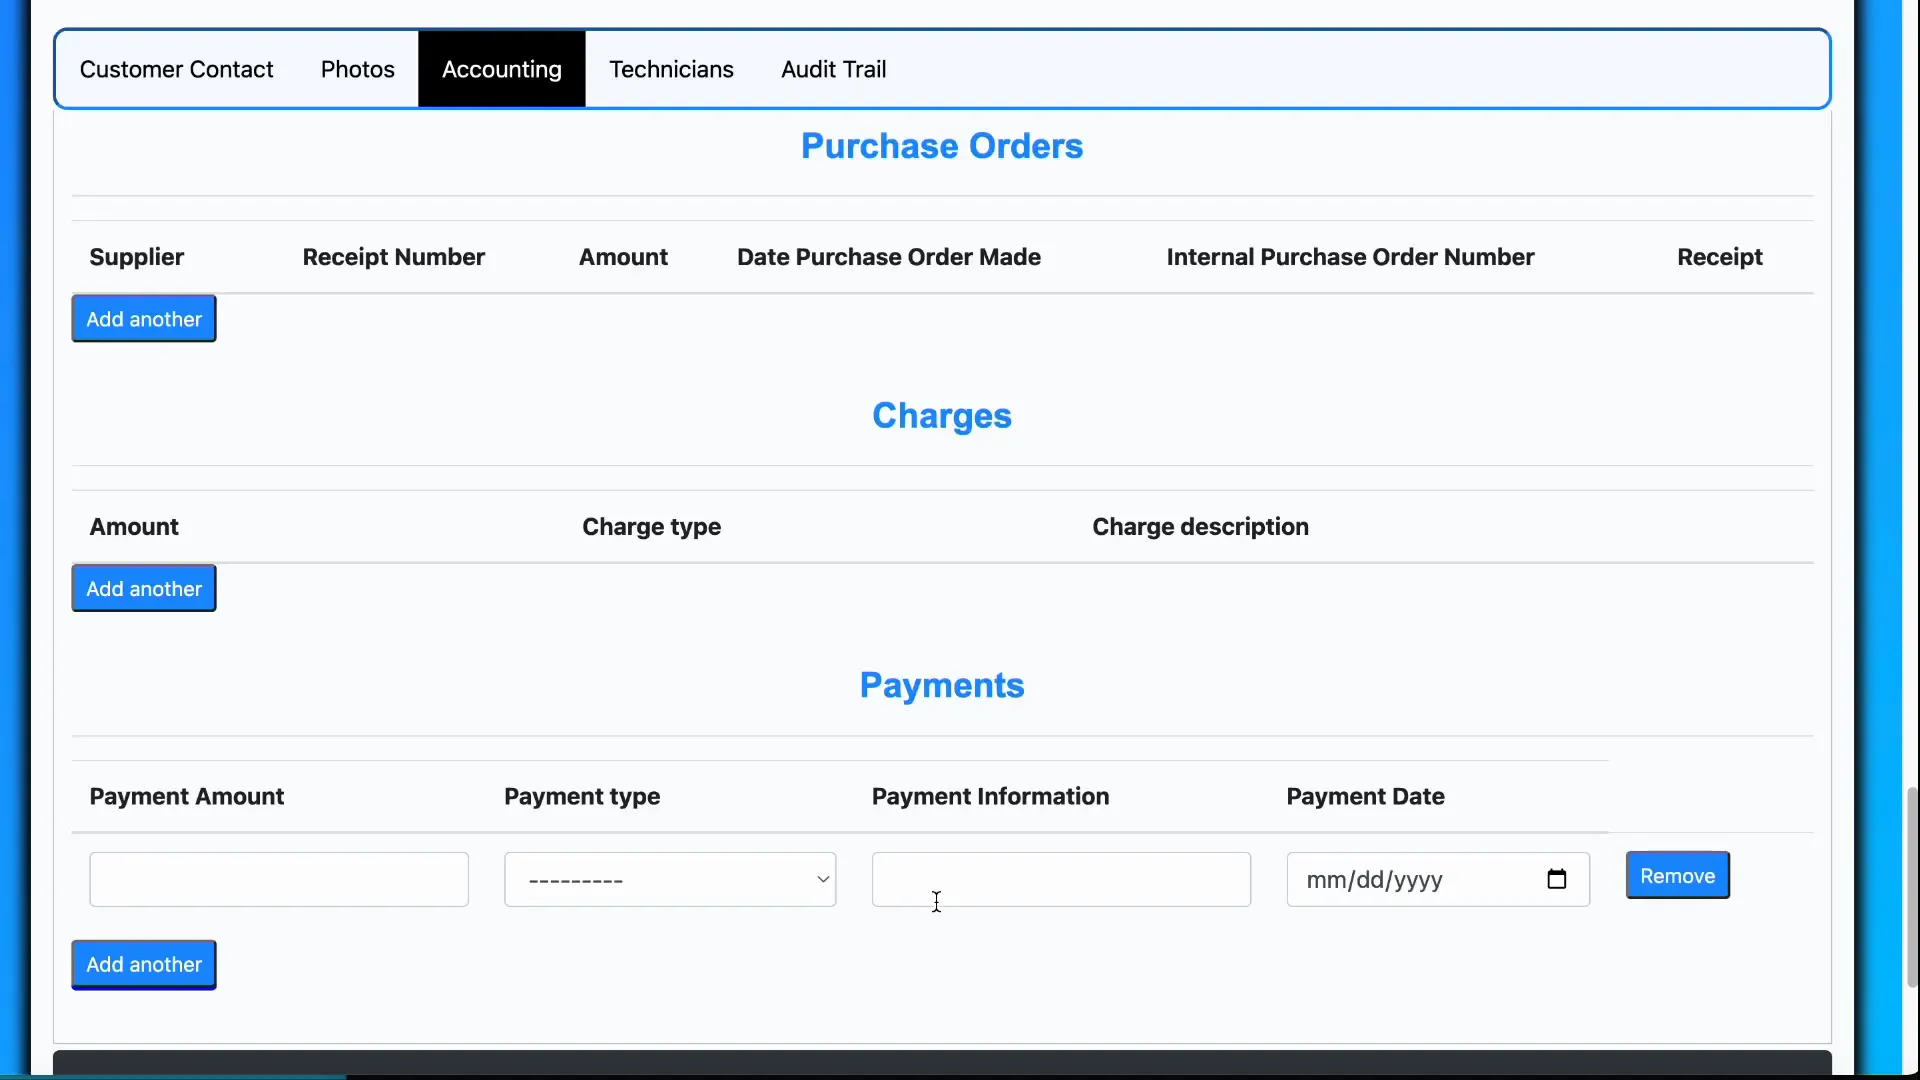Add another payment row
Screen dimensions: 1920x1080
pyautogui.click(x=143, y=964)
